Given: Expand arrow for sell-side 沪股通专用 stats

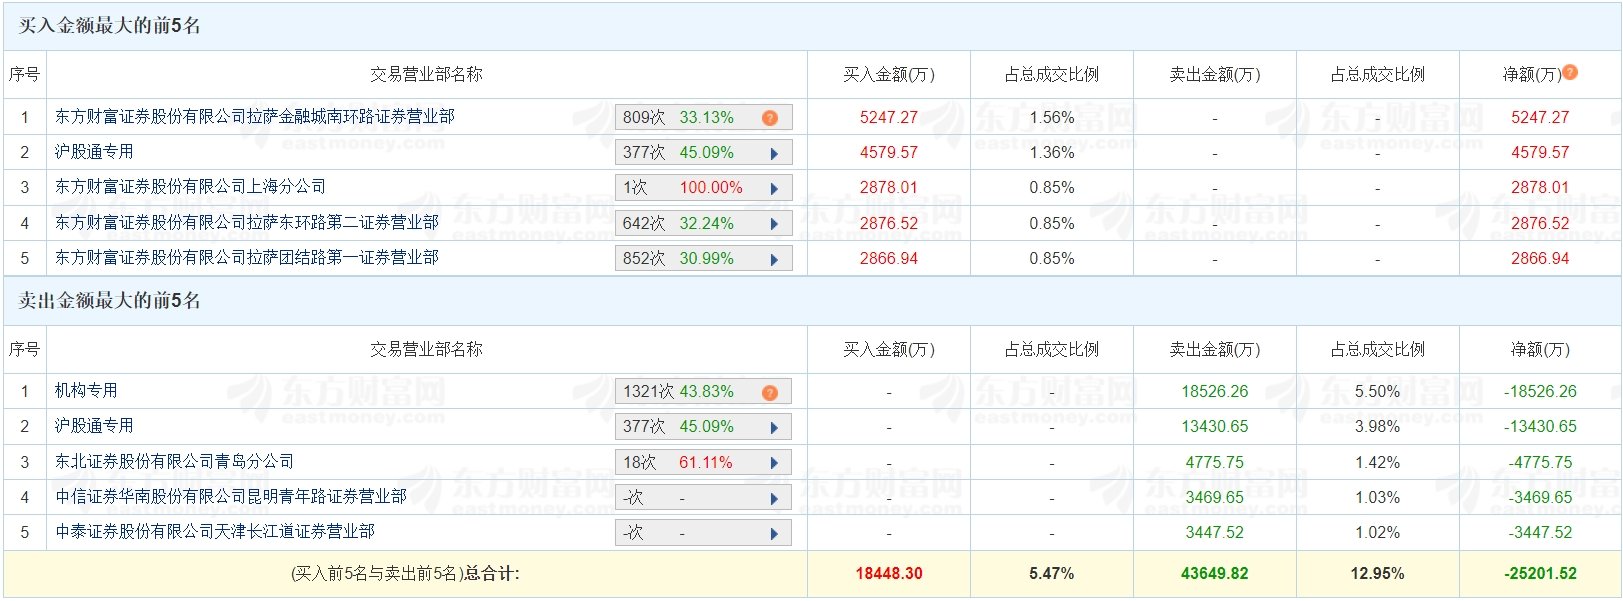Looking at the screenshot, I should [774, 427].
